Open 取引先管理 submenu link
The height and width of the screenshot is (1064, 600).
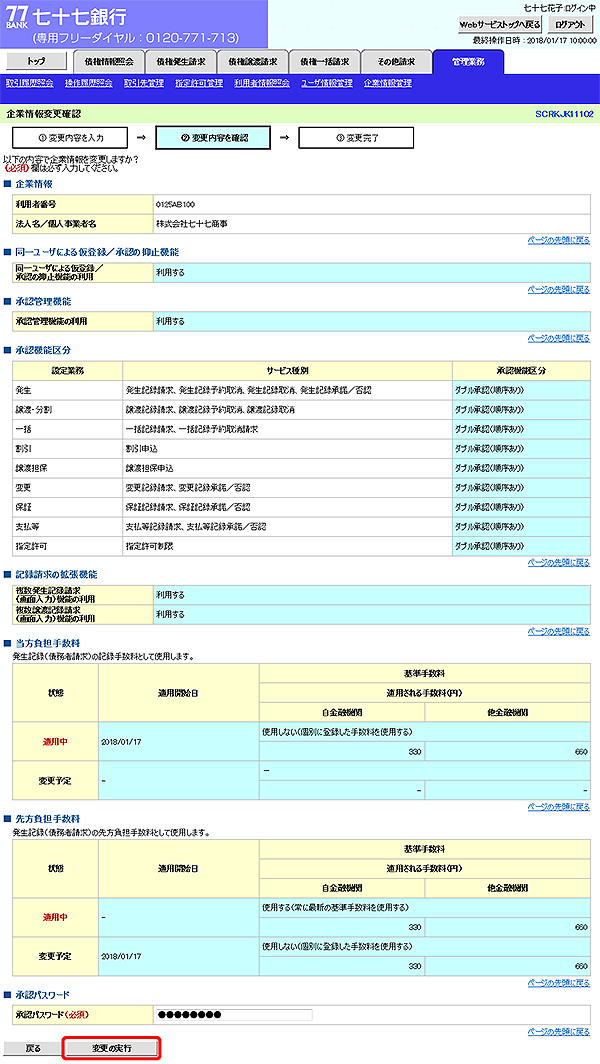click(144, 83)
